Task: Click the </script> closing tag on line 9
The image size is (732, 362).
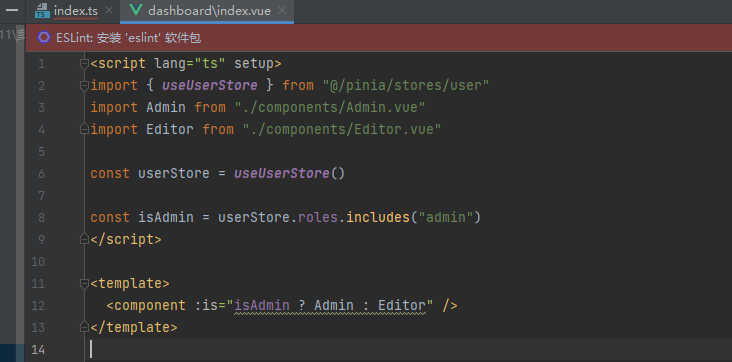Action: tap(126, 239)
